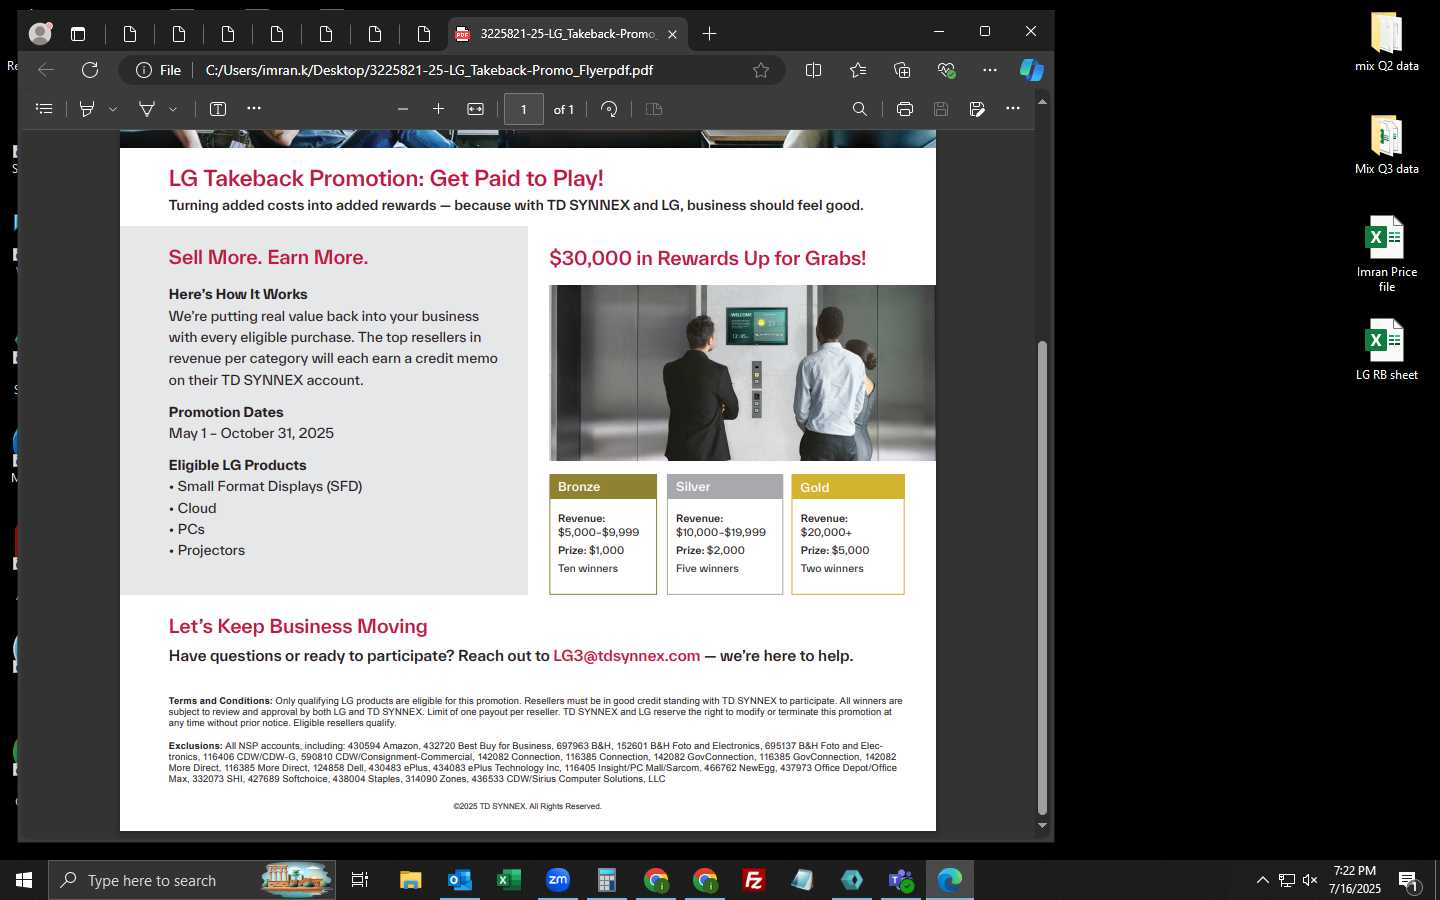
Task: Open the 'mix Q2 data' desktop folder
Action: point(1386,42)
